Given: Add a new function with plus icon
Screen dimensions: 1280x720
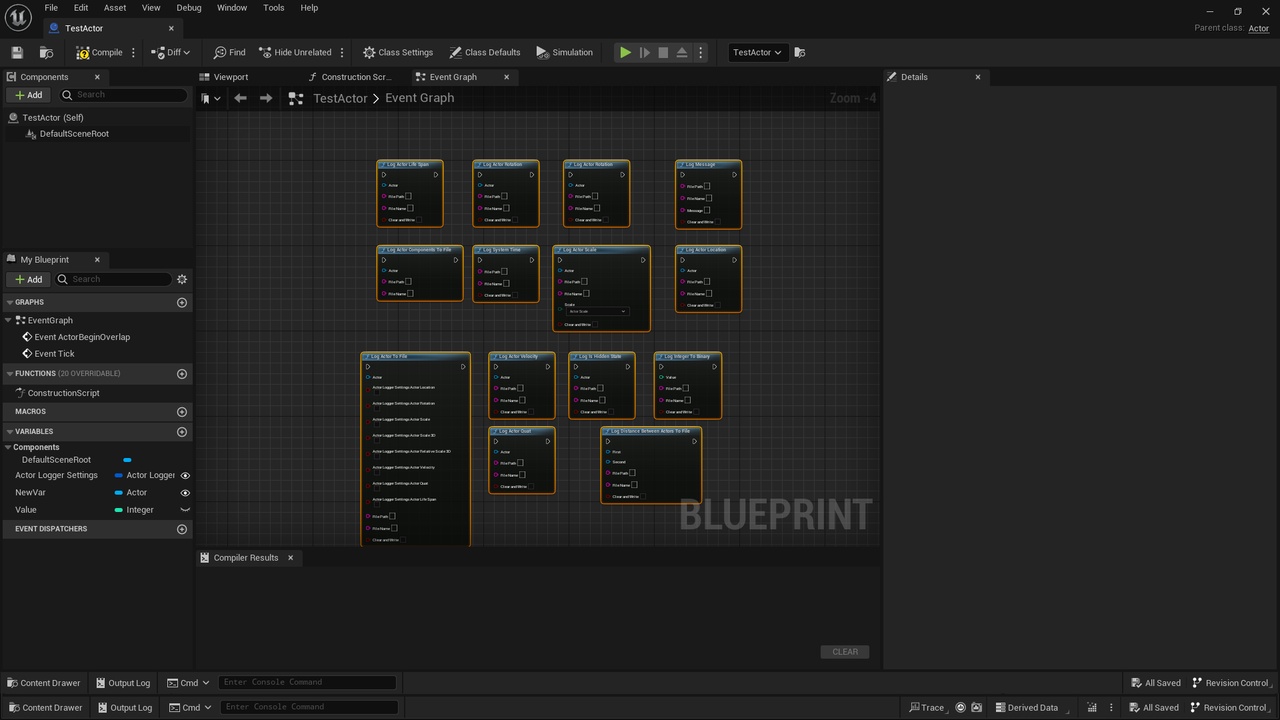Looking at the screenshot, I should click(182, 374).
